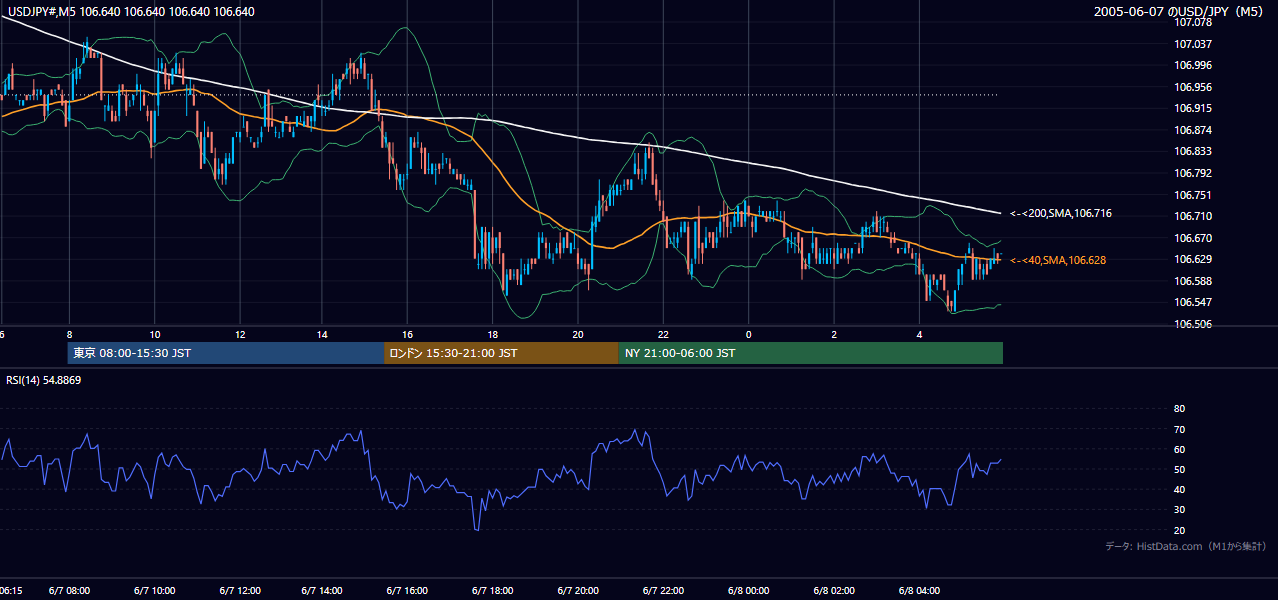Click hour tick 22 under the price chart
Viewport: 1278px width, 600px height.
[x=663, y=333]
